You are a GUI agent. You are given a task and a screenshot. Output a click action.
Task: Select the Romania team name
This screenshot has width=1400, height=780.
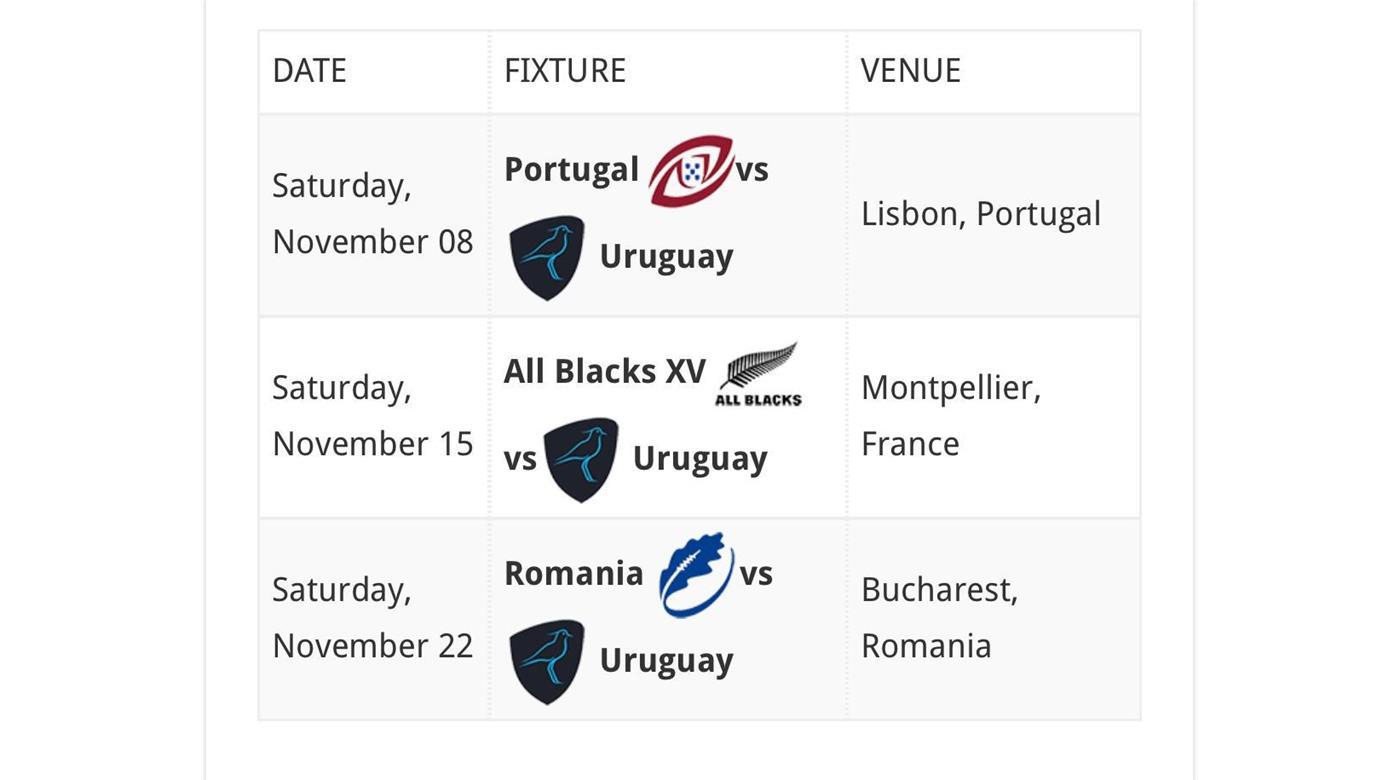coord(573,574)
